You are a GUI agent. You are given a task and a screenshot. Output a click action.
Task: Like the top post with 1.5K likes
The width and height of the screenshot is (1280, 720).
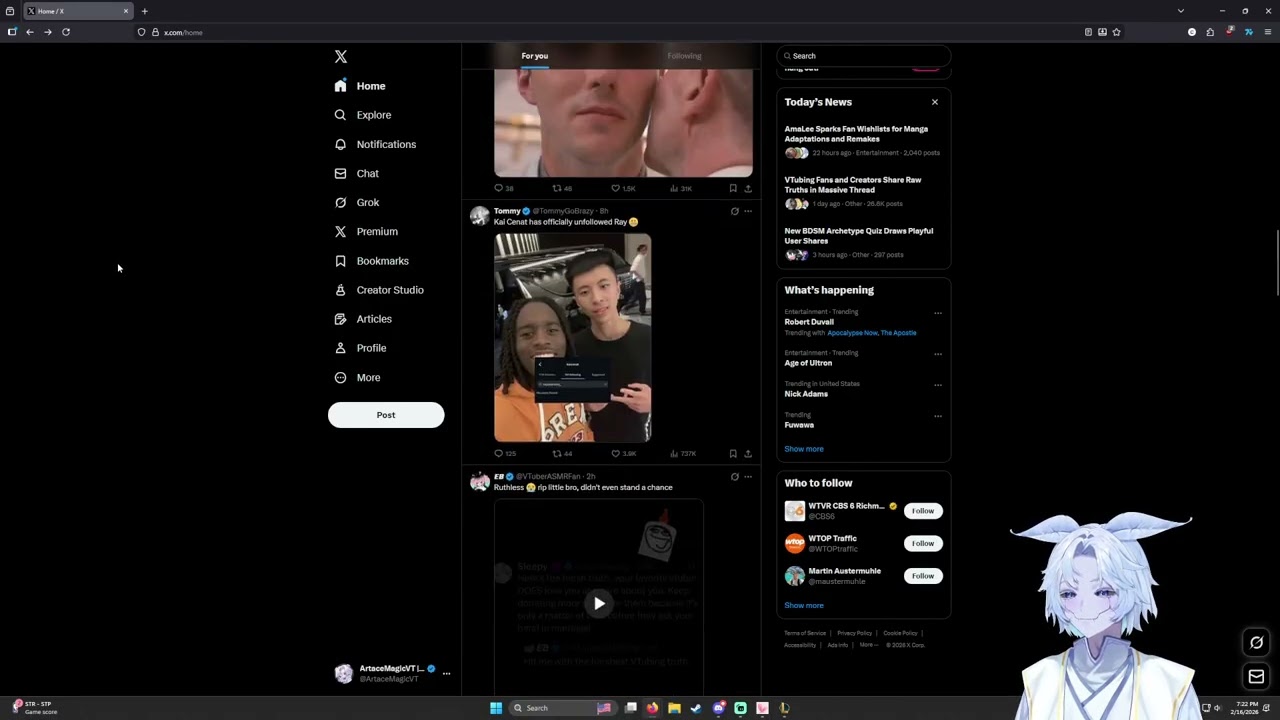623,188
